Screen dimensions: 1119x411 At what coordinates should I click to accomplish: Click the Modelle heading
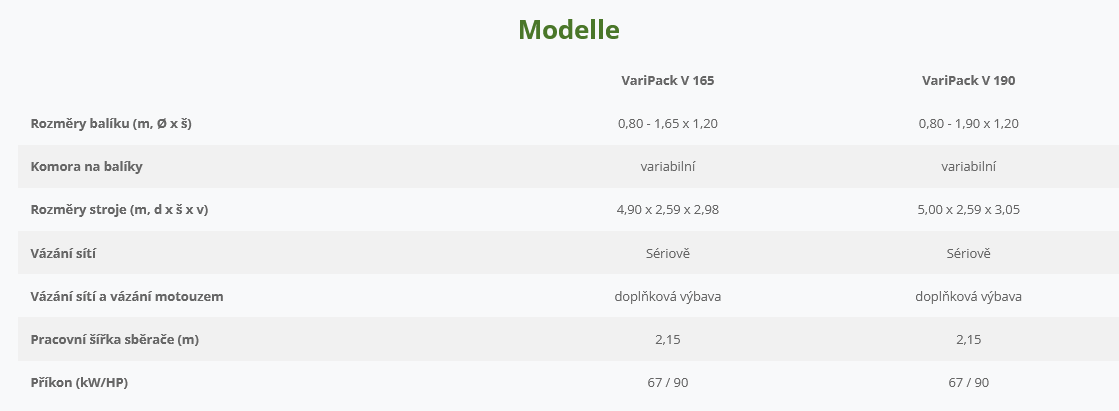click(569, 30)
